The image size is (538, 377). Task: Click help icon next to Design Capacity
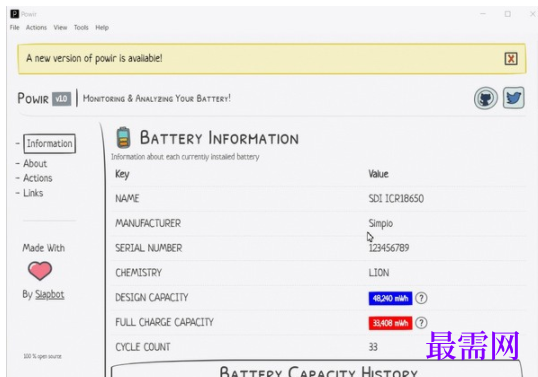tap(421, 298)
